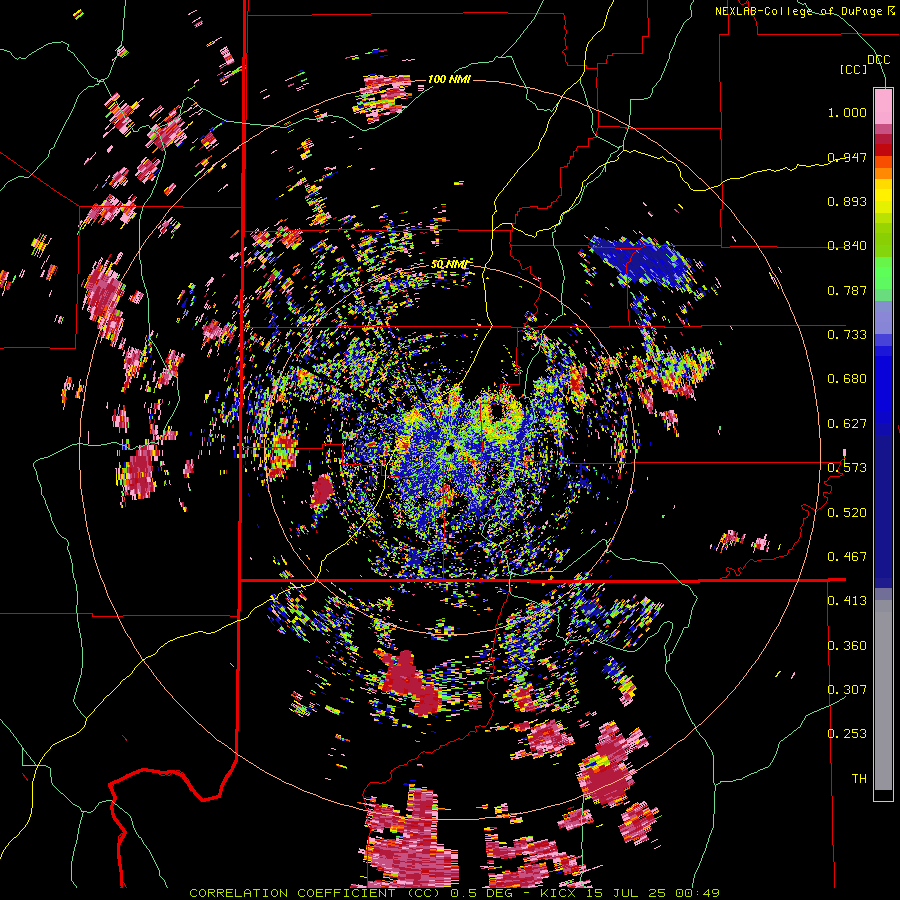Click the Correlation Coefficient caption at bottom
Image resolution: width=900 pixels, height=900 pixels.
click(x=454, y=893)
